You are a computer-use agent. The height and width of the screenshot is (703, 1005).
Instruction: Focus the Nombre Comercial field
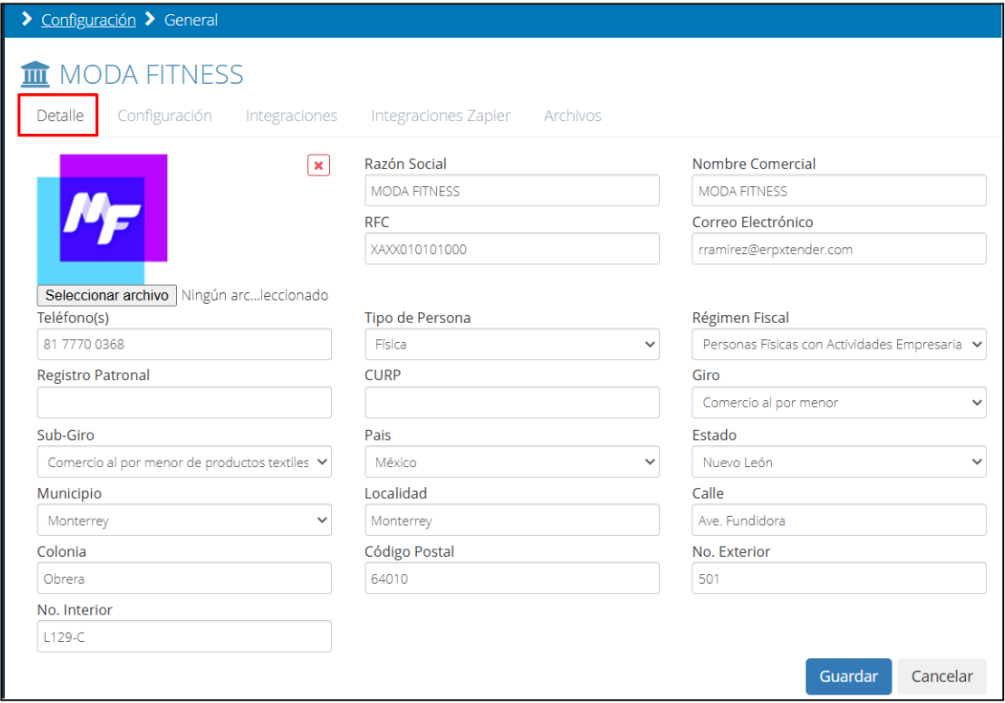839,190
